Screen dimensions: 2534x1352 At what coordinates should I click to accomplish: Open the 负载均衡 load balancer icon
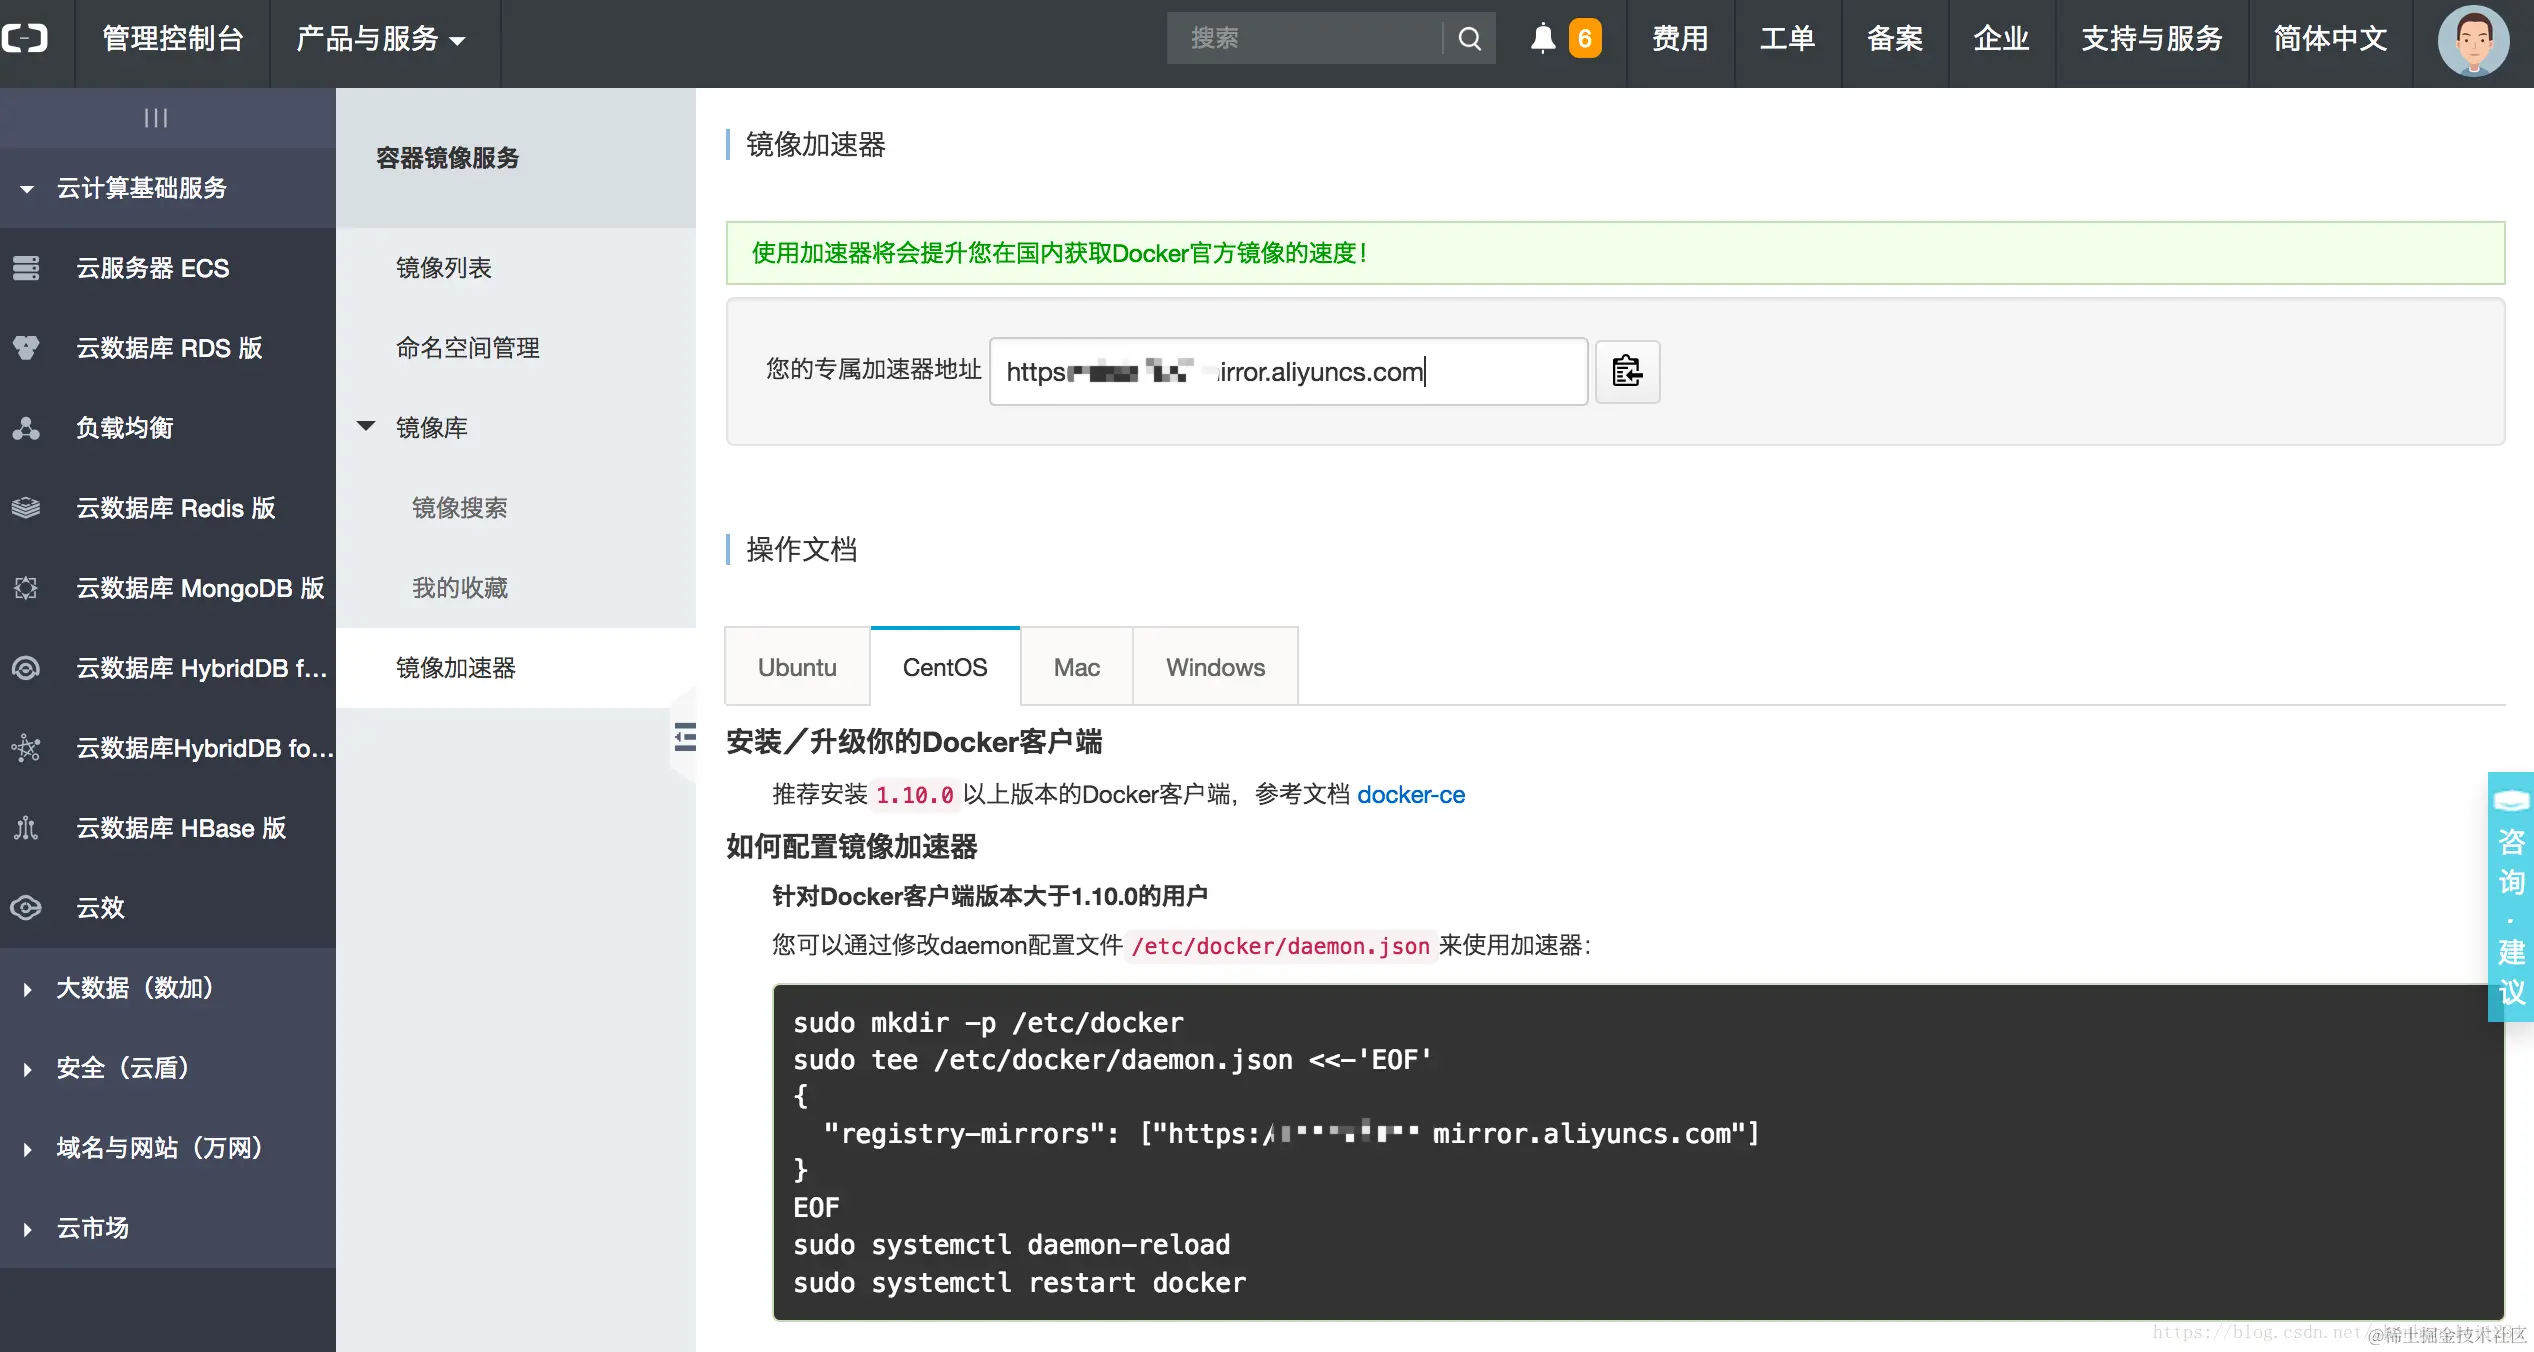(26, 428)
